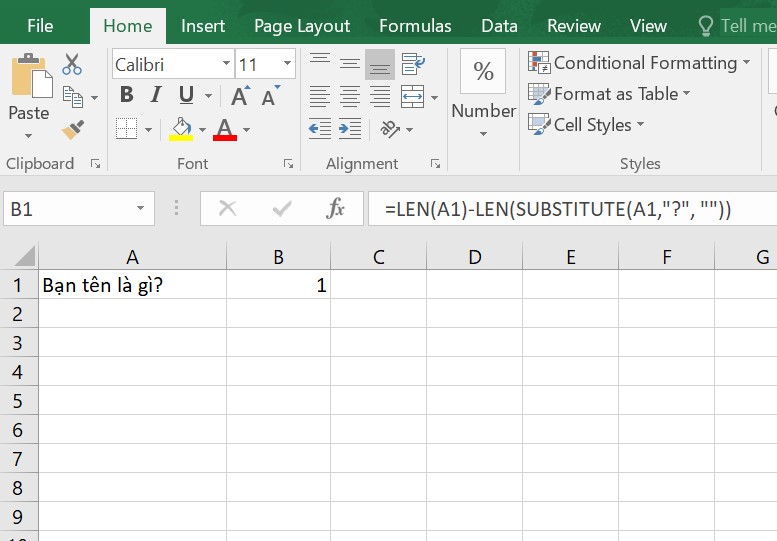
Task: Click the Copy icon
Action: tap(73, 97)
